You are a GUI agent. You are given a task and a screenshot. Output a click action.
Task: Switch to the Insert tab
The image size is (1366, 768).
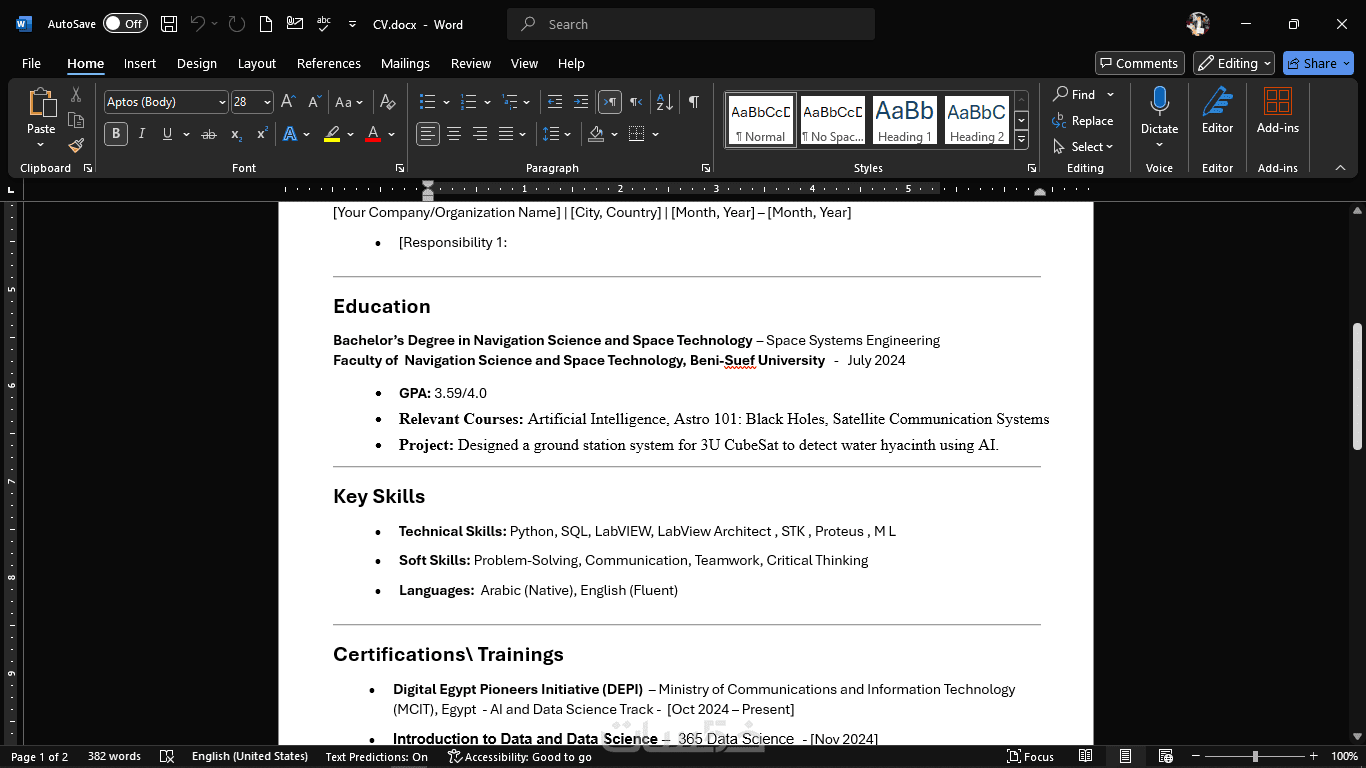(x=140, y=63)
